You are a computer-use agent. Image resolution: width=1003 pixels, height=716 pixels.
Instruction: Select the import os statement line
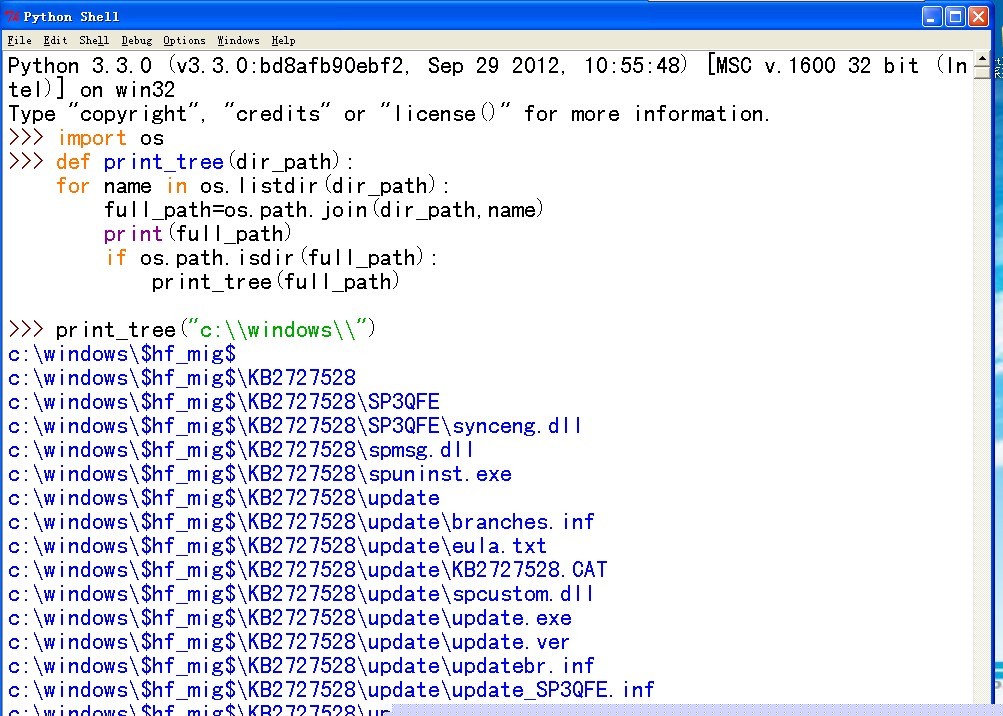110,138
